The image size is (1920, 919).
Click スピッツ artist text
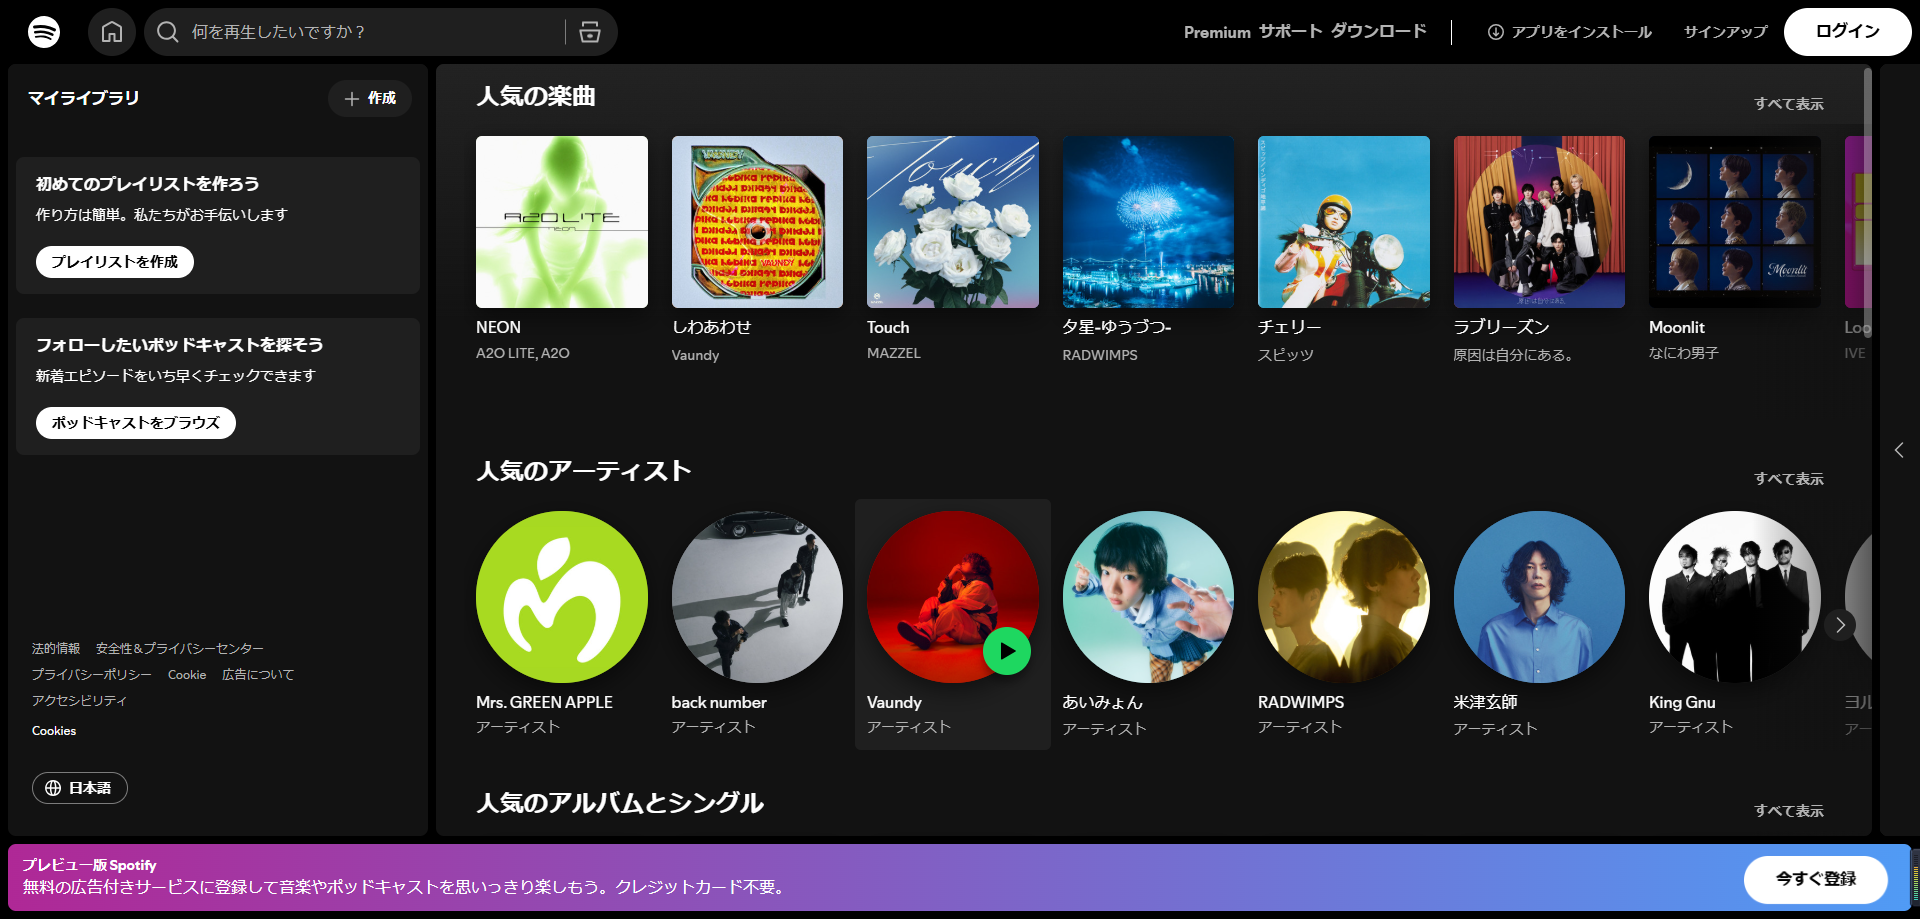1286,355
